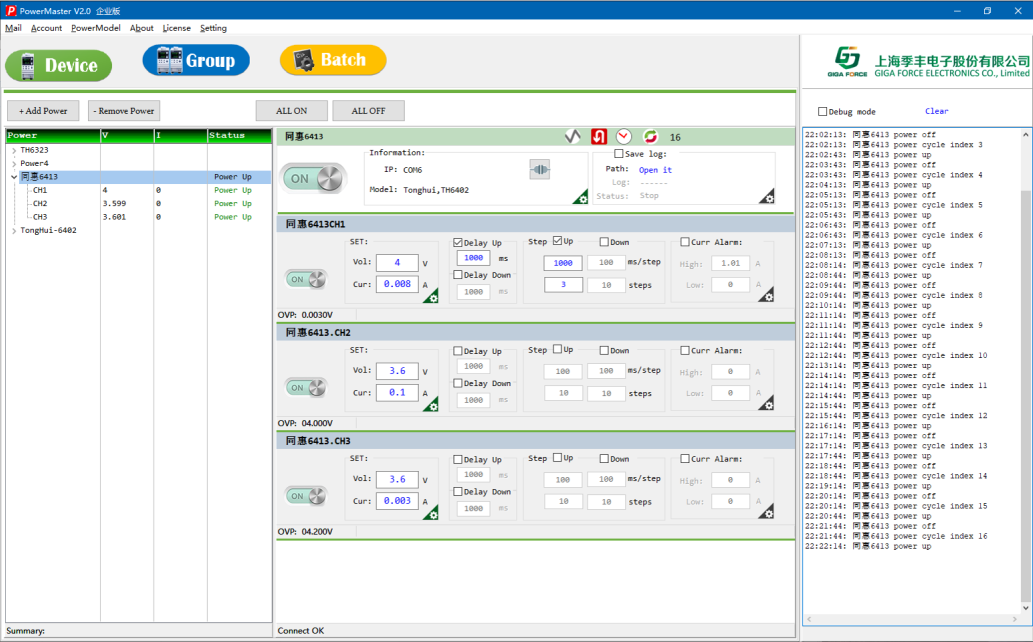Open the Mail menu
Image resolution: width=1033 pixels, height=642 pixels.
[x=13, y=28]
